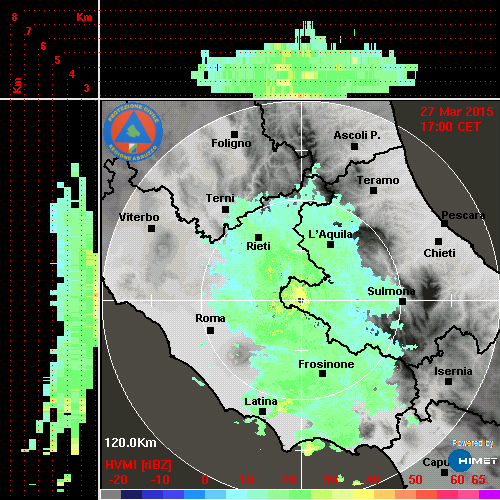The image size is (500, 500).
Task: Click the Ascoli P. city marker
Action: point(355,146)
